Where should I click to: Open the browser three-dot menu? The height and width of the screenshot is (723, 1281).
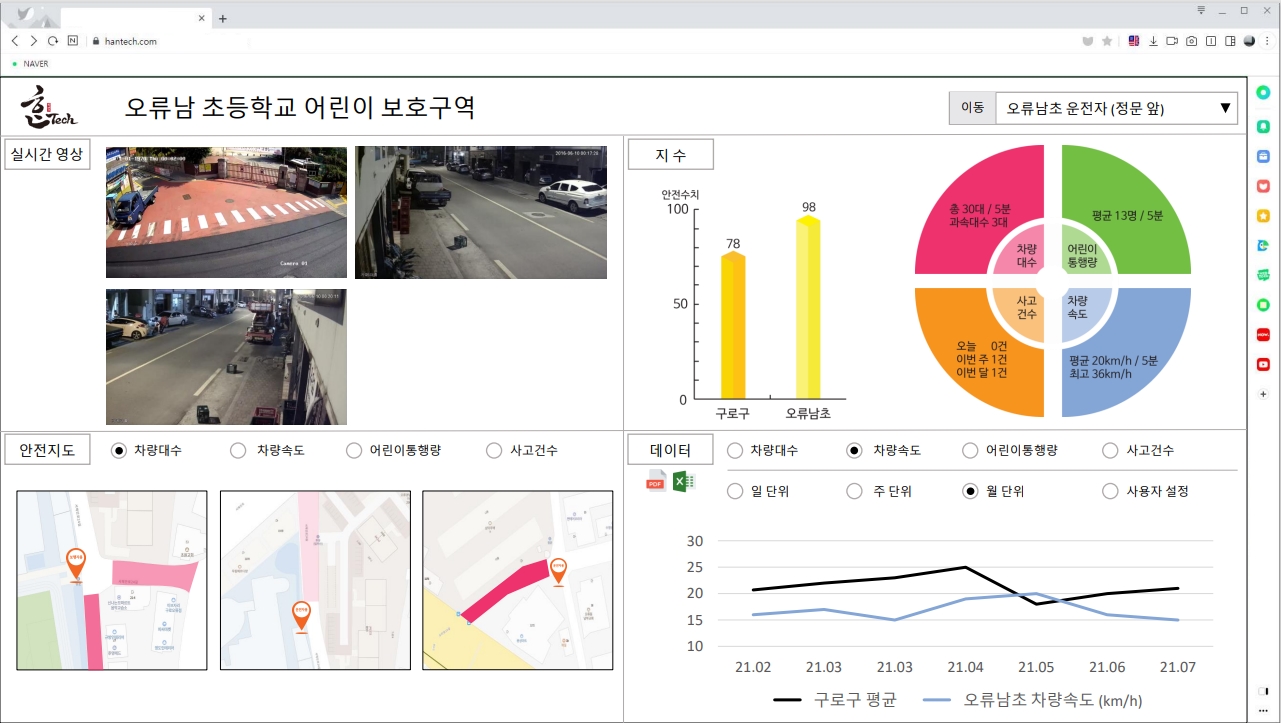click(1266, 41)
